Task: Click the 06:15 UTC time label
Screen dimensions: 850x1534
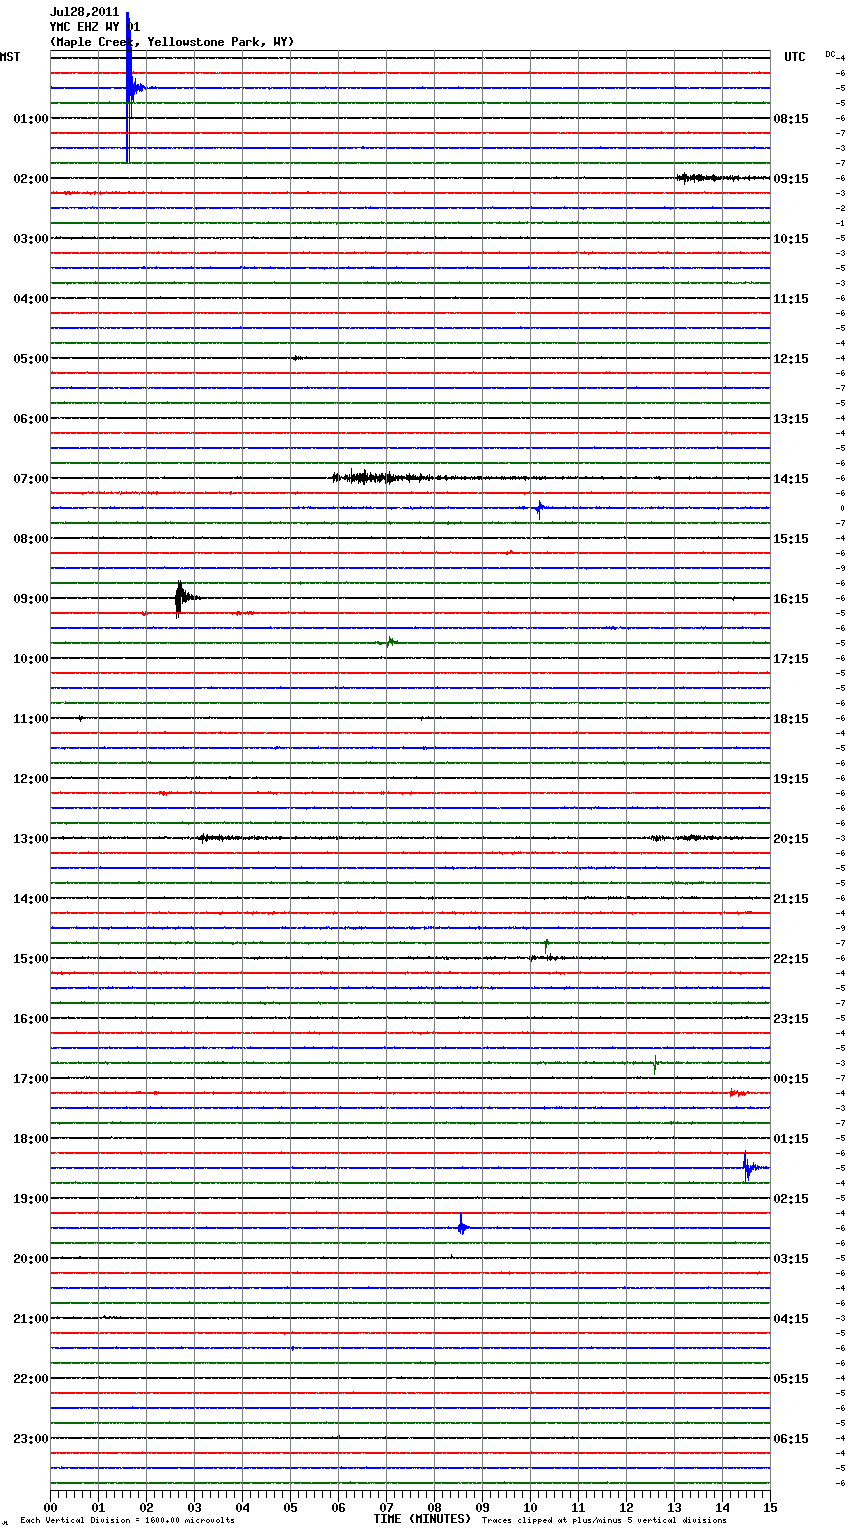Action: (791, 1438)
